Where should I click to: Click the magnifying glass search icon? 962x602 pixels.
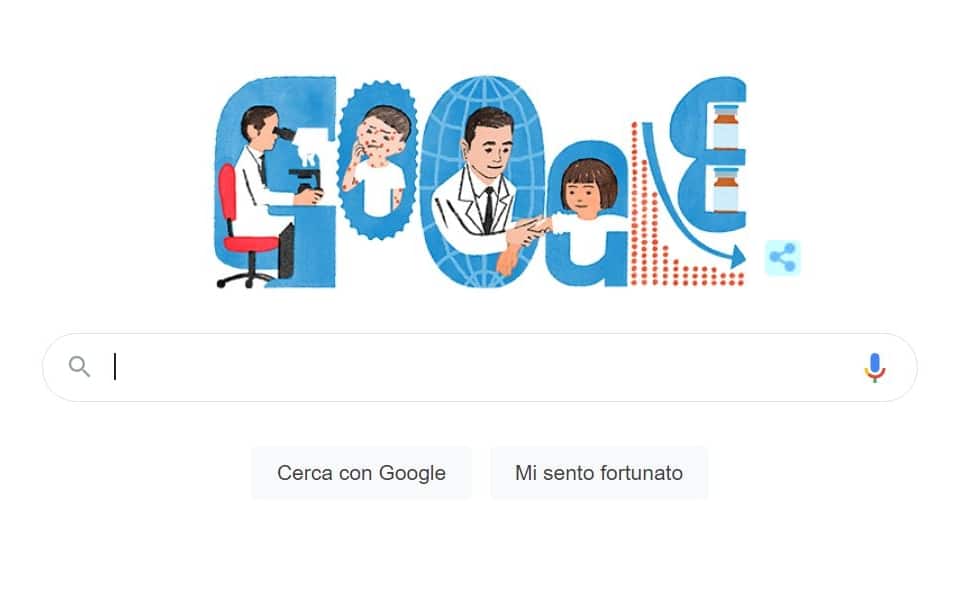click(80, 367)
